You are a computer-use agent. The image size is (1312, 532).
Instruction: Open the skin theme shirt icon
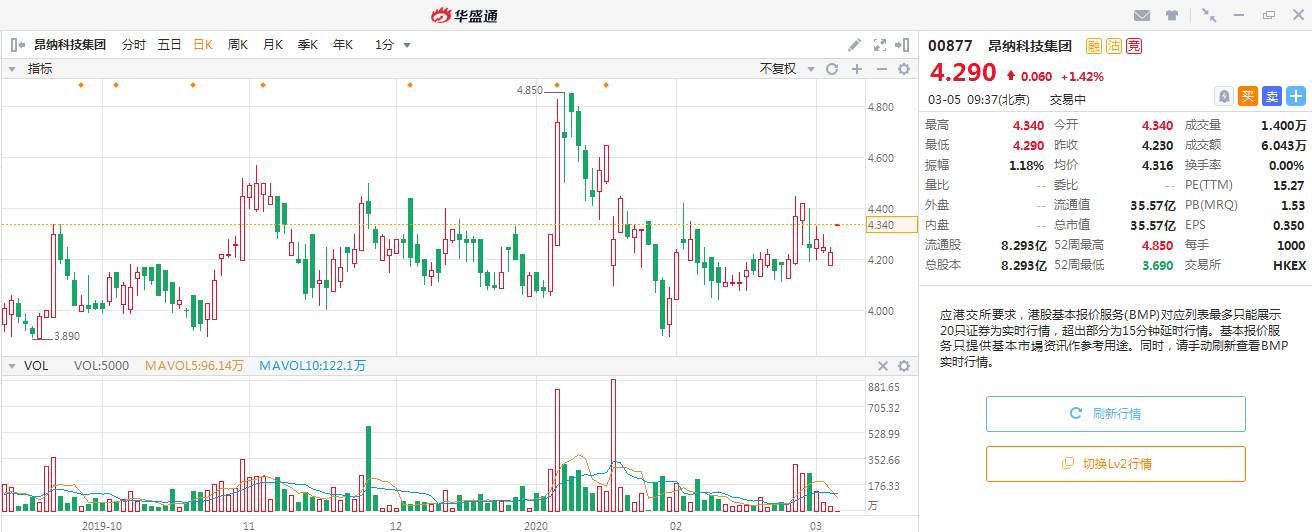coord(1172,15)
